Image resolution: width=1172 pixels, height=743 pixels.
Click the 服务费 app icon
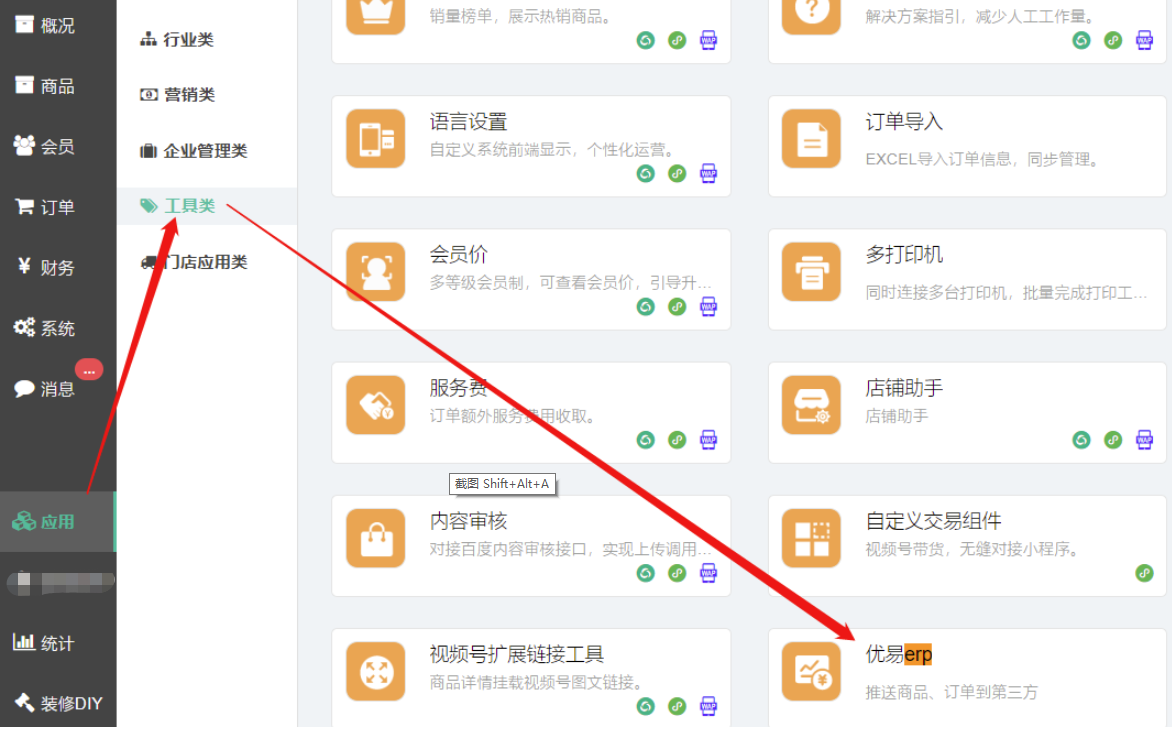[376, 405]
